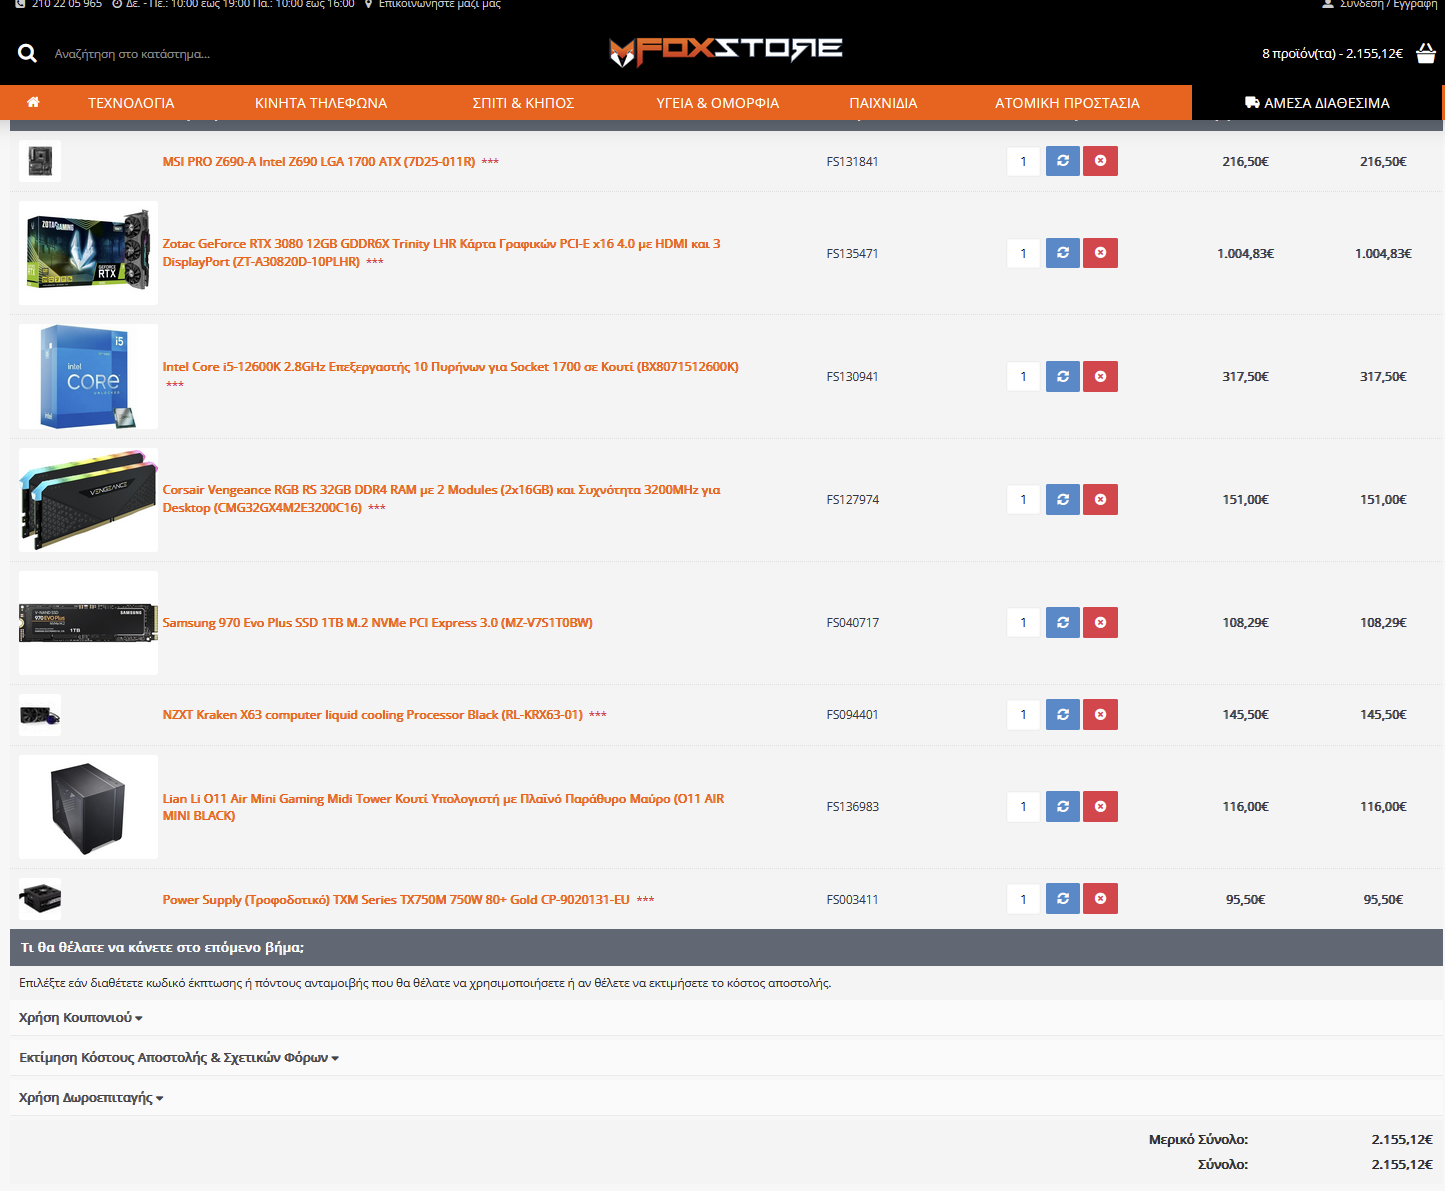Screen dimensions: 1445x1191
Task: Click the Zotac RTX 3080 box thumbnail
Action: [88, 253]
